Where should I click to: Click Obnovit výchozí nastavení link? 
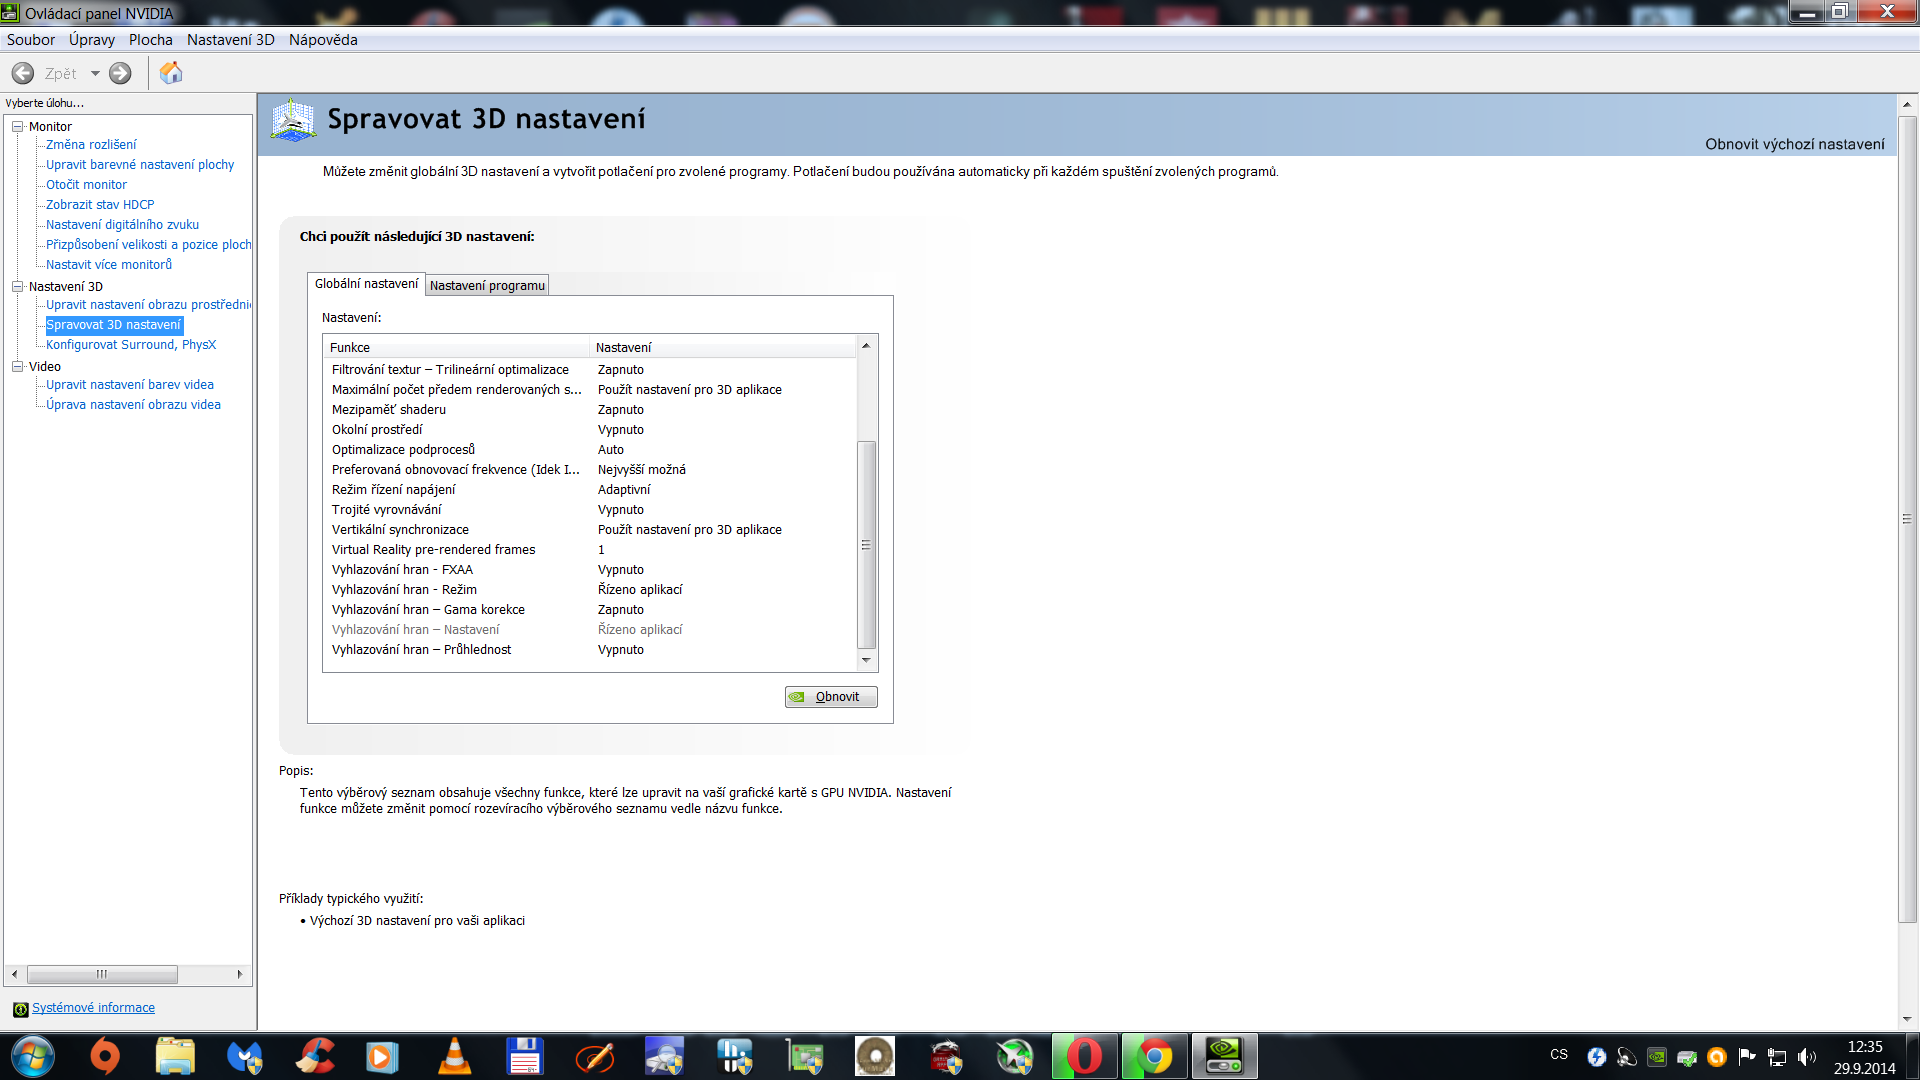1794,144
